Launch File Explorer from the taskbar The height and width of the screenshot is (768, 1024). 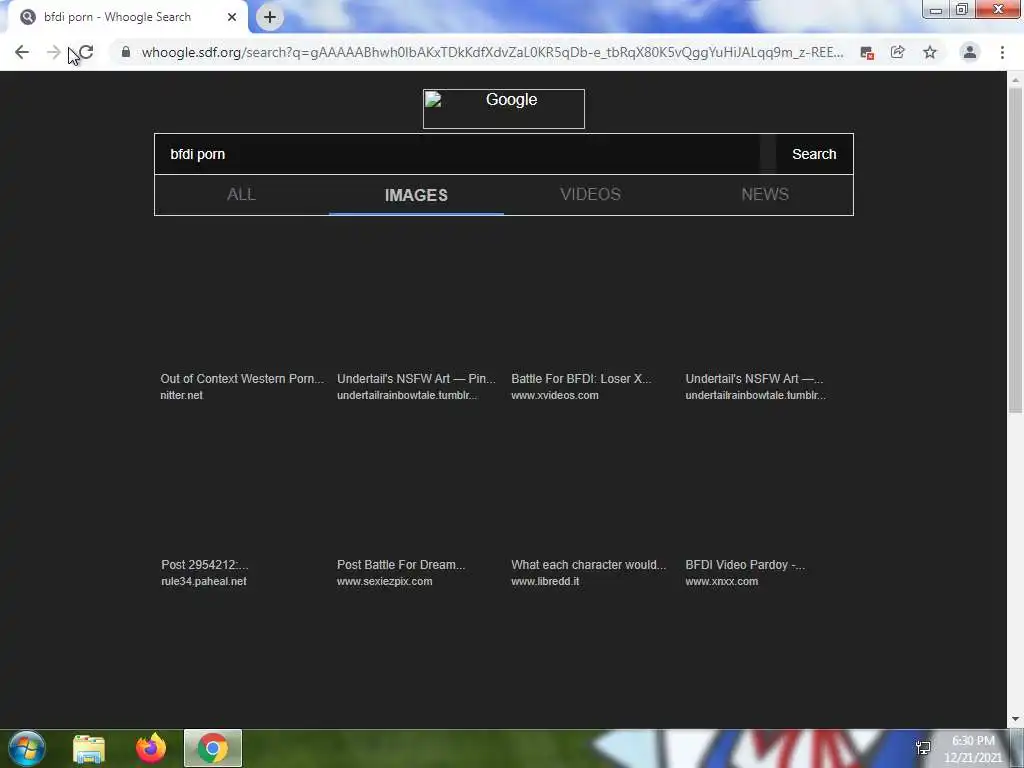tap(89, 748)
